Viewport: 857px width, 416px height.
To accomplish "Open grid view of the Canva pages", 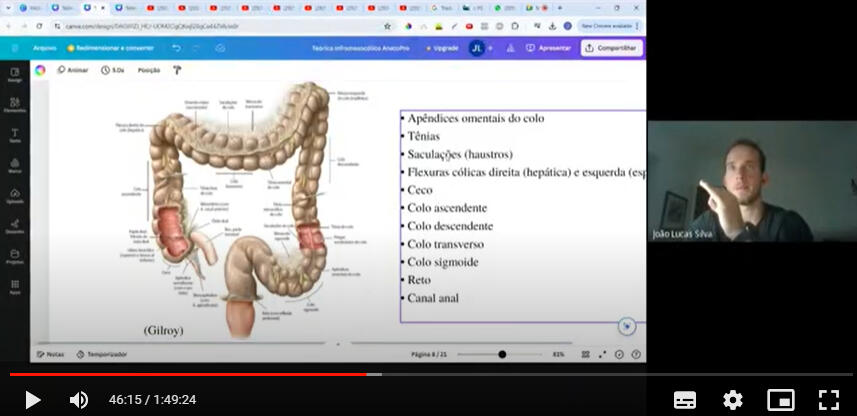I will coord(585,354).
